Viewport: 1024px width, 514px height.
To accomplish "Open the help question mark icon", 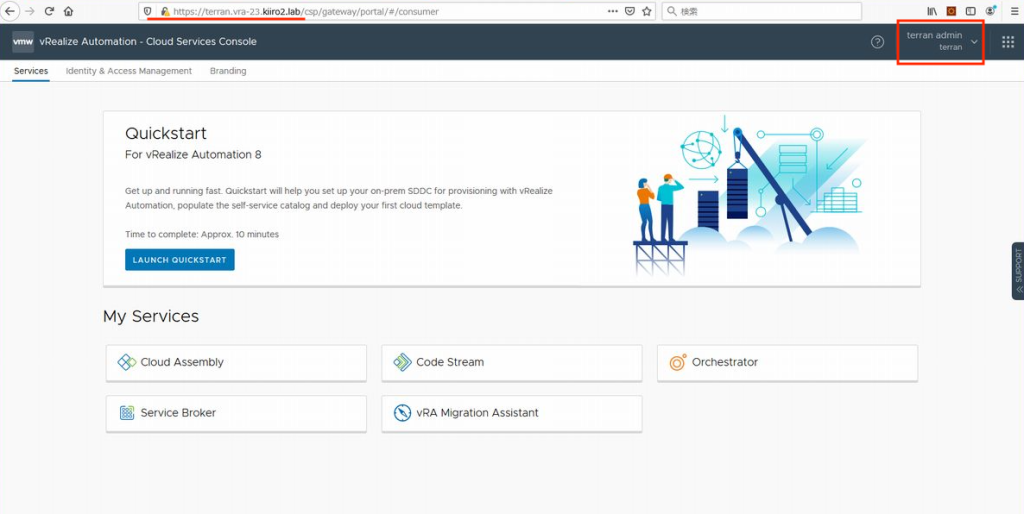I will point(877,42).
